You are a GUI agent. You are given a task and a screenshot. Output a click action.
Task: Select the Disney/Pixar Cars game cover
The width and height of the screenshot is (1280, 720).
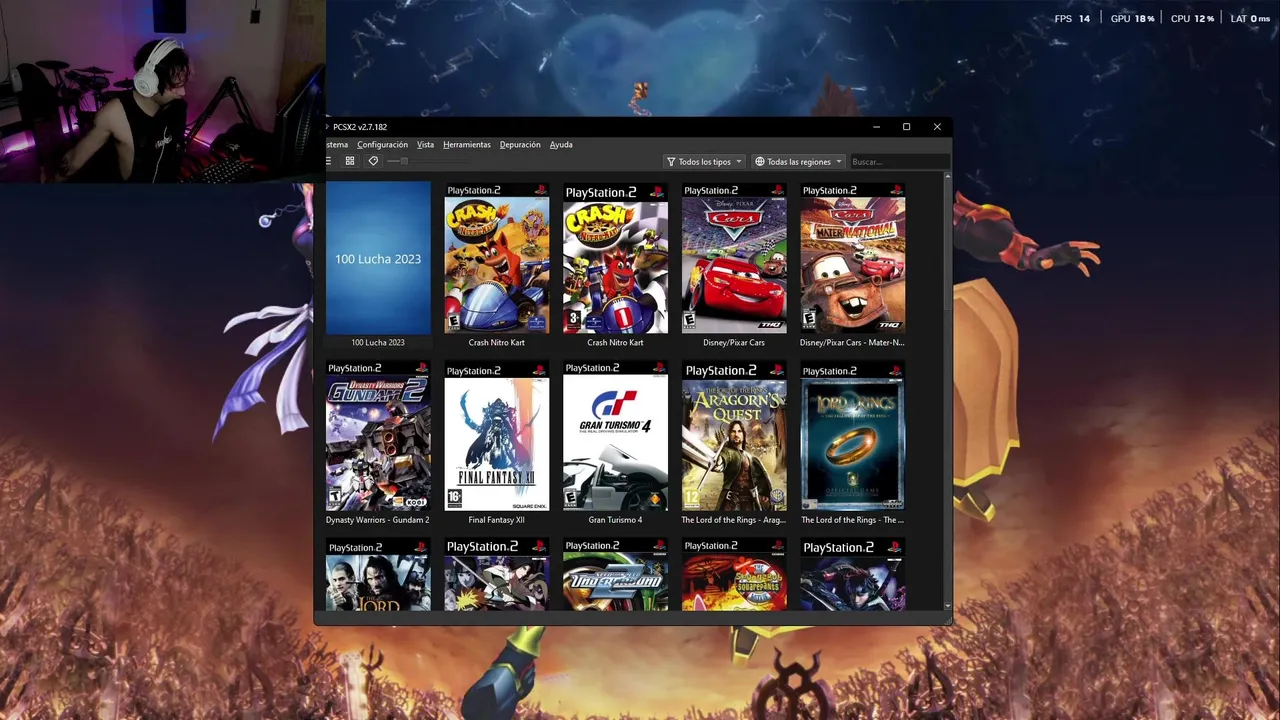[x=734, y=258]
